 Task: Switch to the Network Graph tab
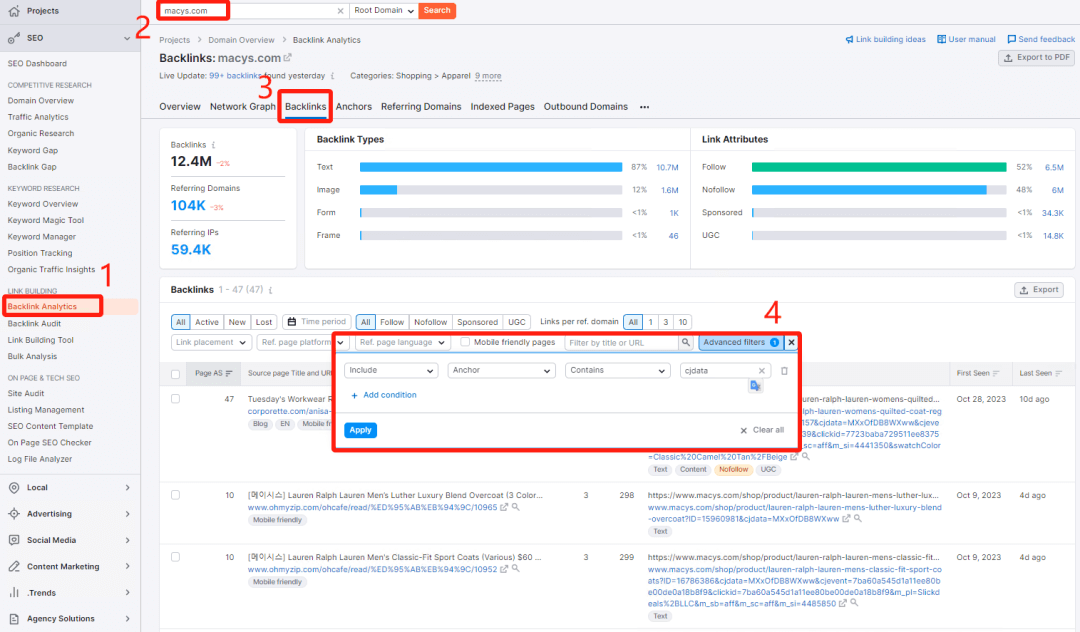(242, 107)
